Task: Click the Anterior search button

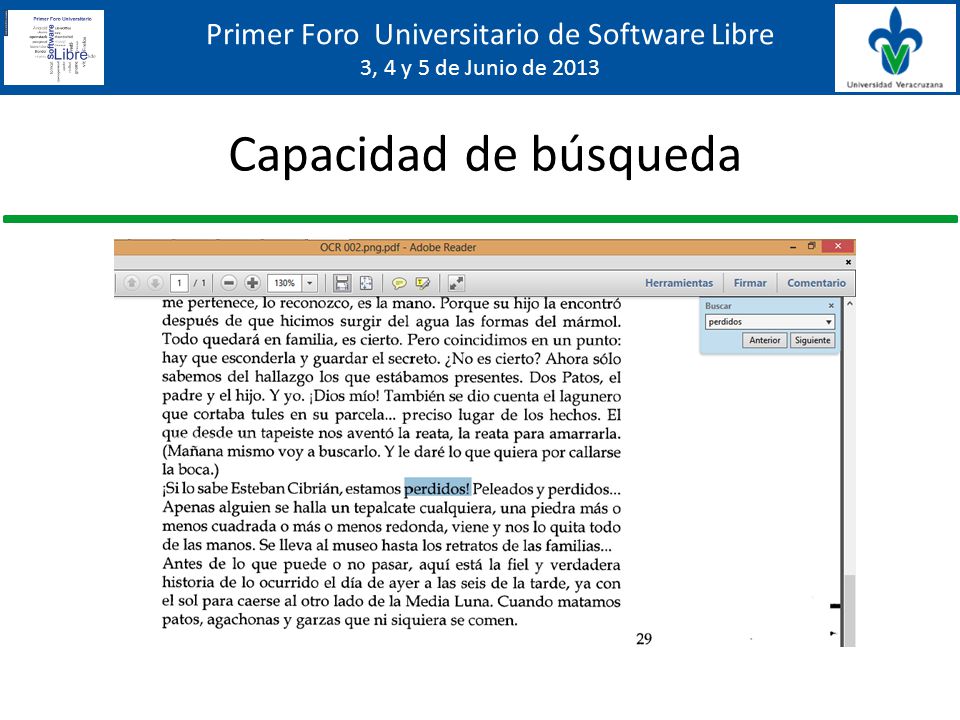Action: point(765,340)
